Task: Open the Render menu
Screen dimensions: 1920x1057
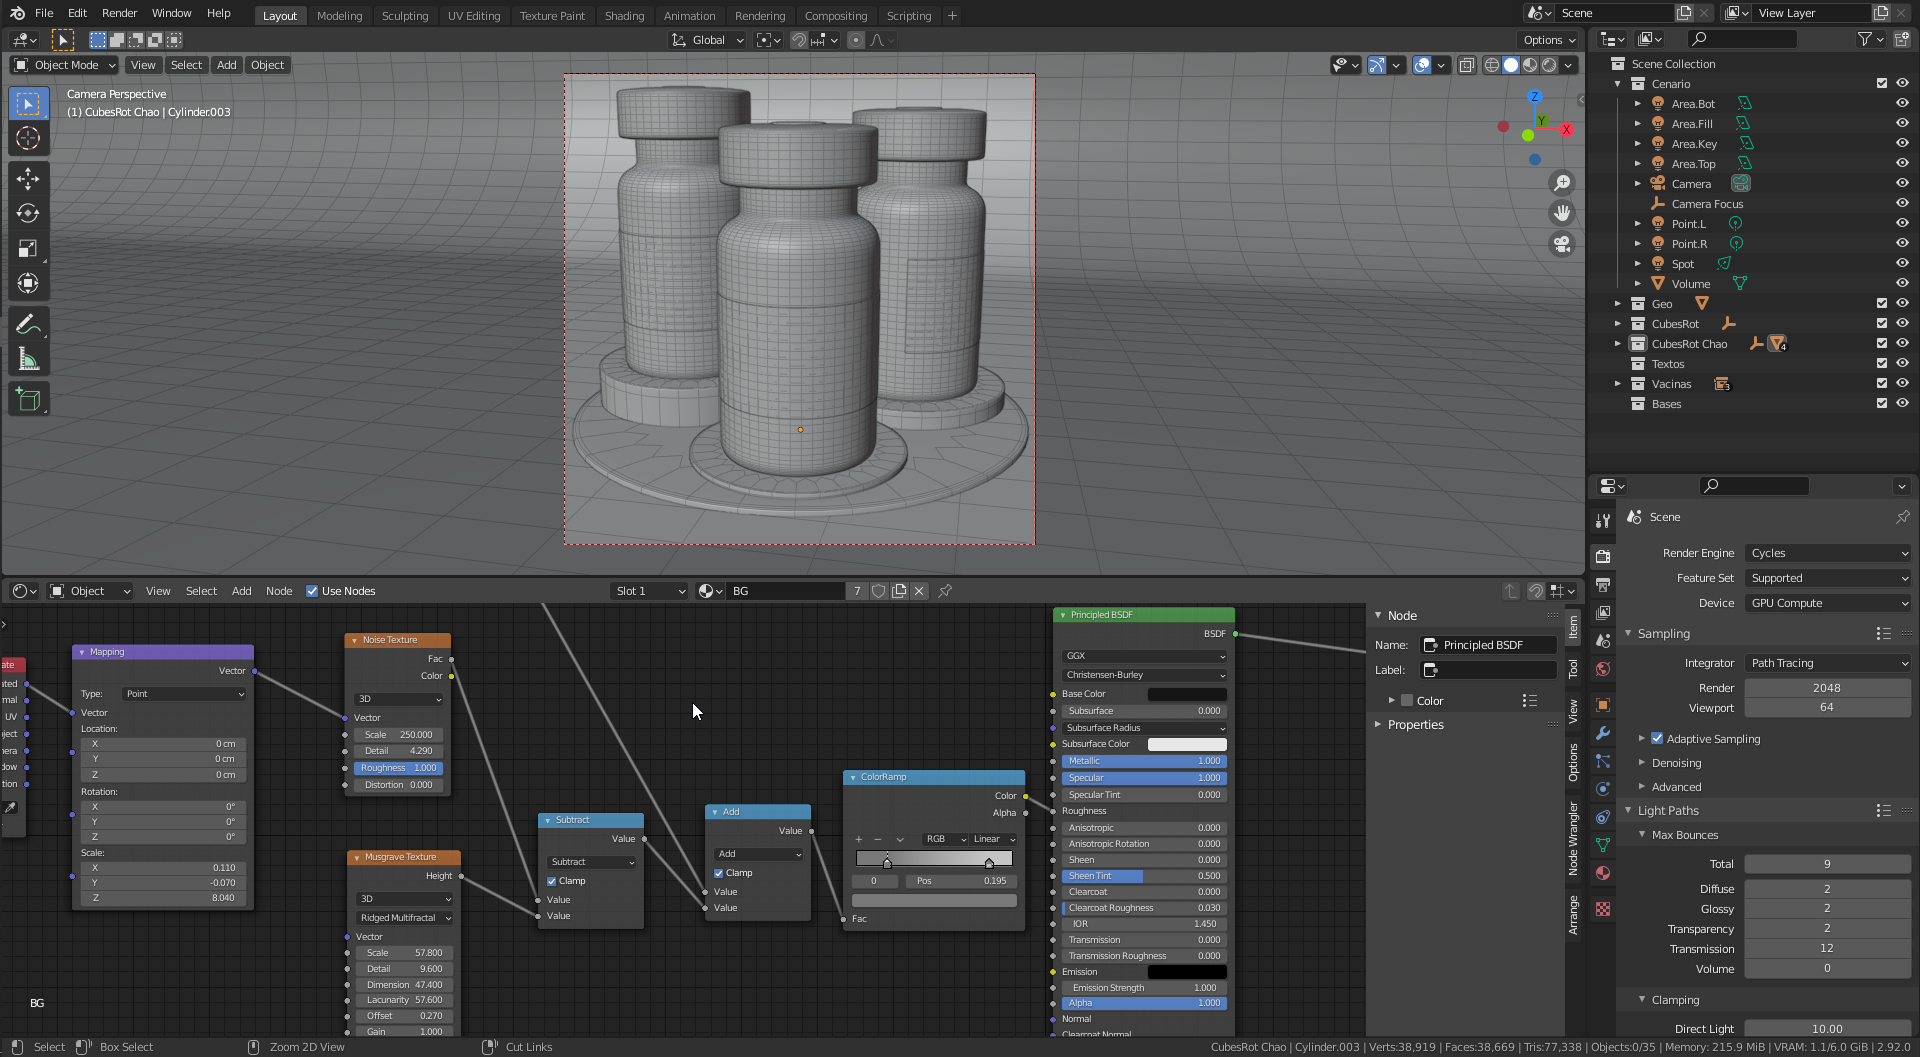Action: pos(119,13)
